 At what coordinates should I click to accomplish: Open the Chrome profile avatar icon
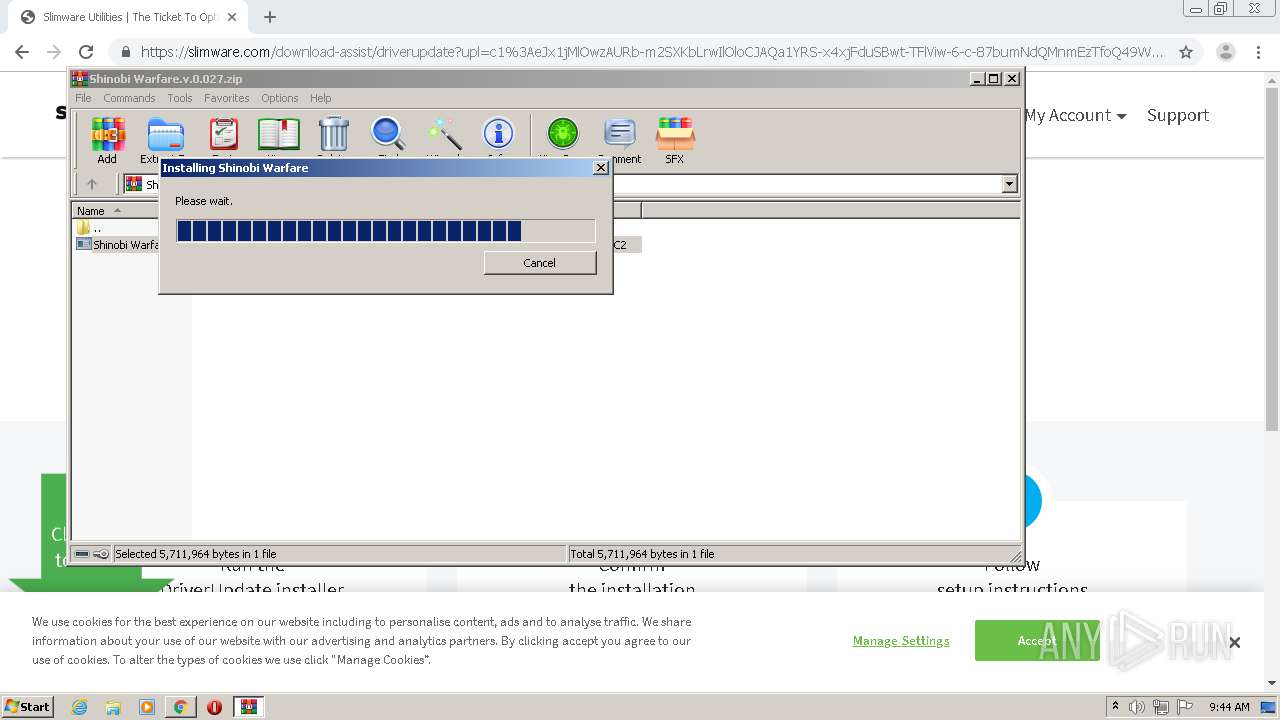(1225, 52)
